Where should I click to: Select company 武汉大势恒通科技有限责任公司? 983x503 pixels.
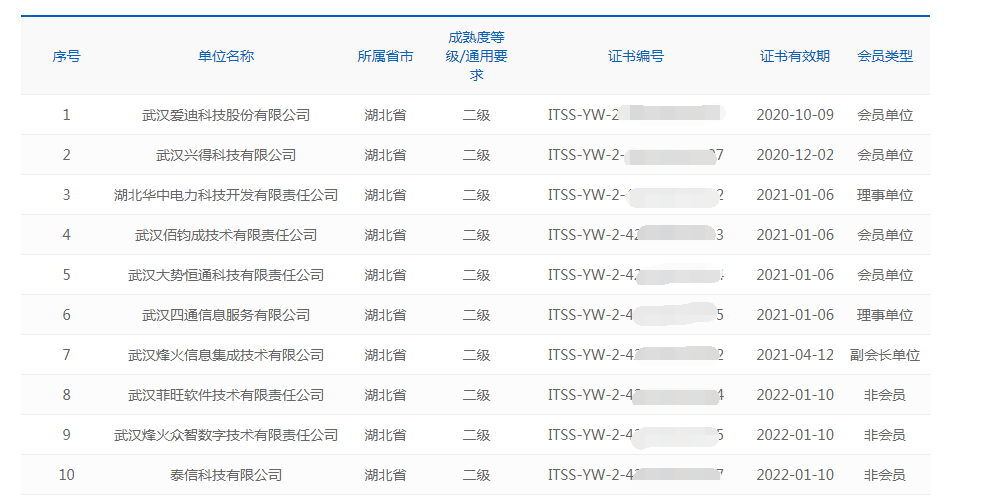tap(226, 275)
